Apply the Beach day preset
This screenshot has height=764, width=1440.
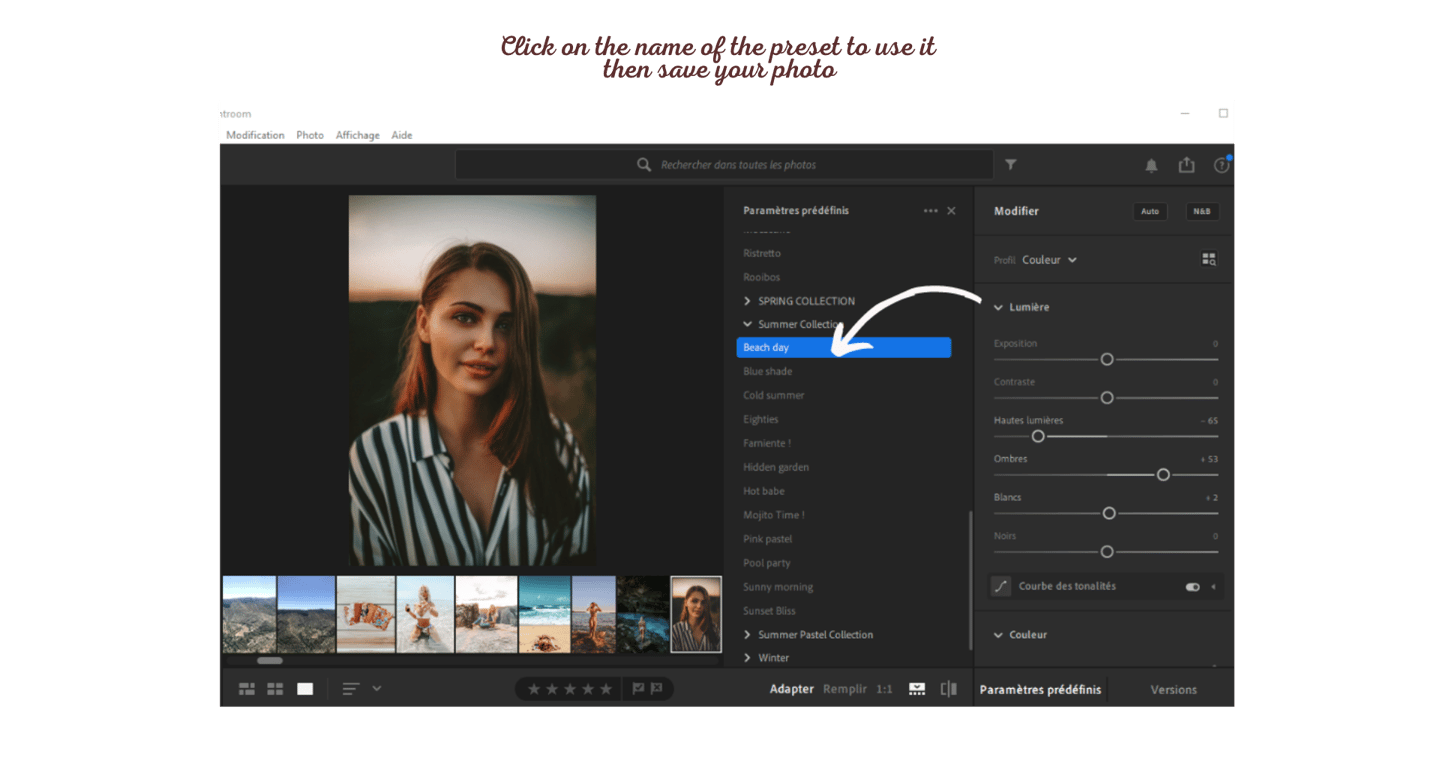tap(844, 347)
